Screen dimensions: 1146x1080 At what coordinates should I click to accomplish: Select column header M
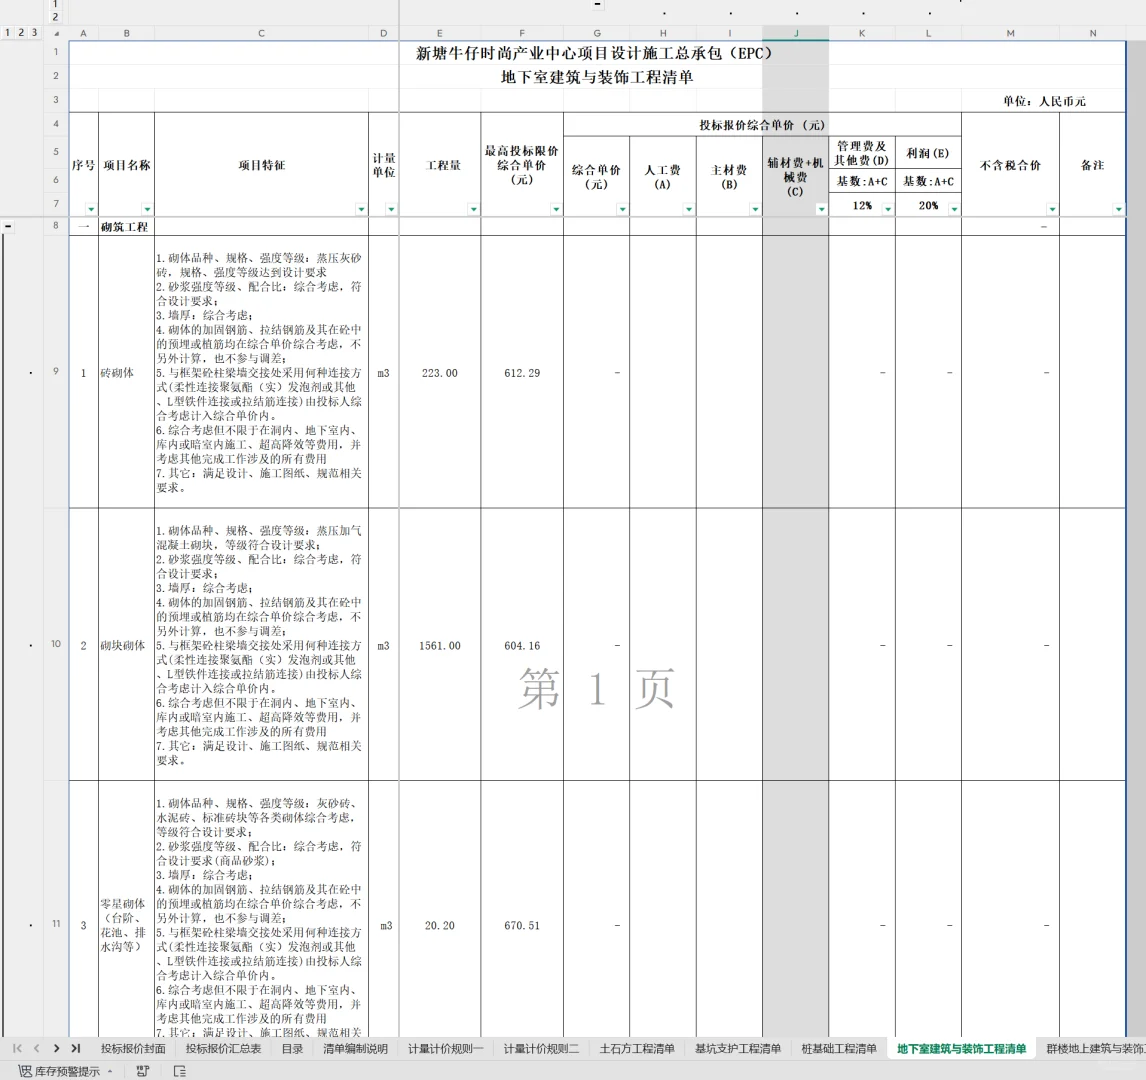coord(1011,34)
